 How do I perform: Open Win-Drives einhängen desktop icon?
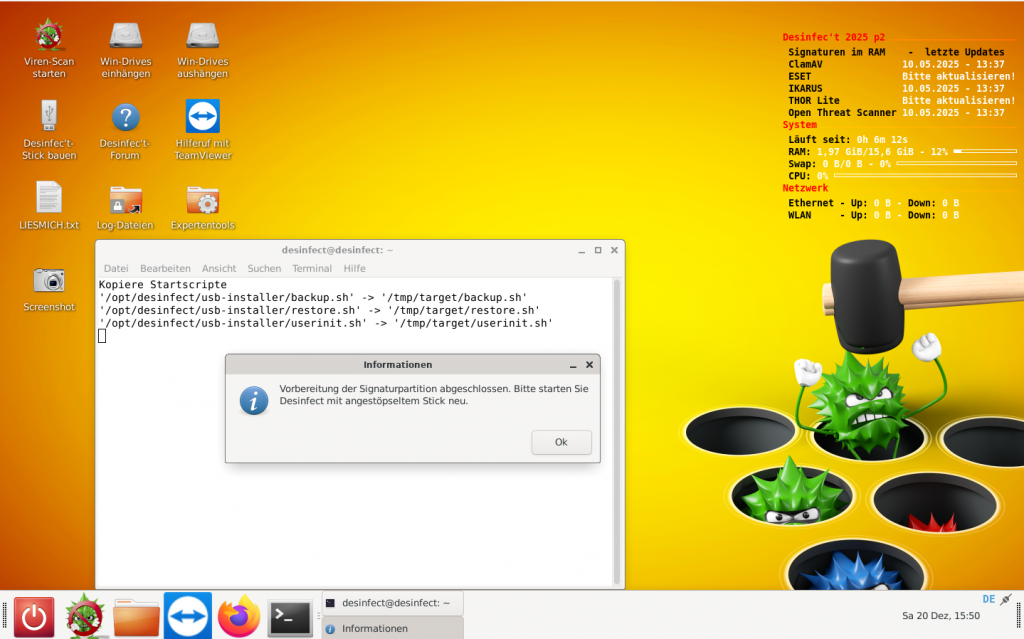pos(125,38)
